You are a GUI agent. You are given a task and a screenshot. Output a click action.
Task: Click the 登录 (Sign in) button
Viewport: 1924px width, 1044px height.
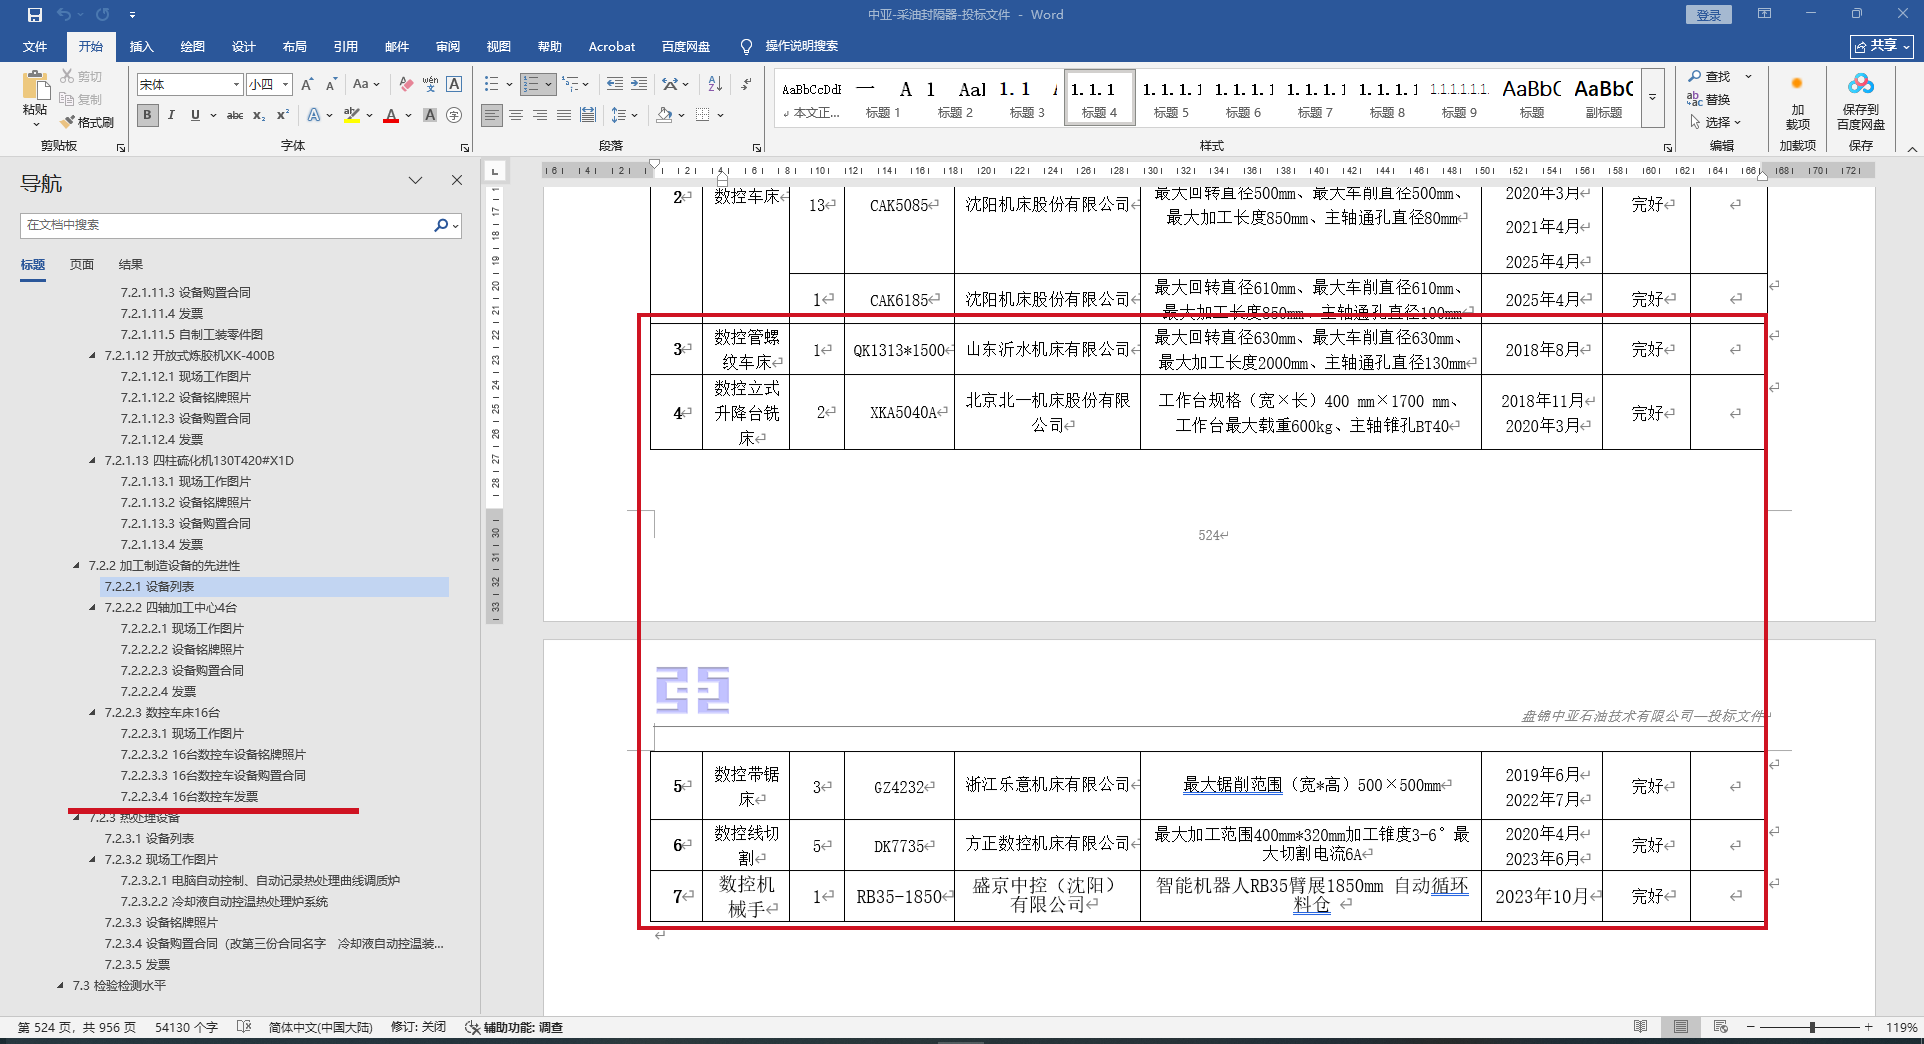coord(1709,15)
